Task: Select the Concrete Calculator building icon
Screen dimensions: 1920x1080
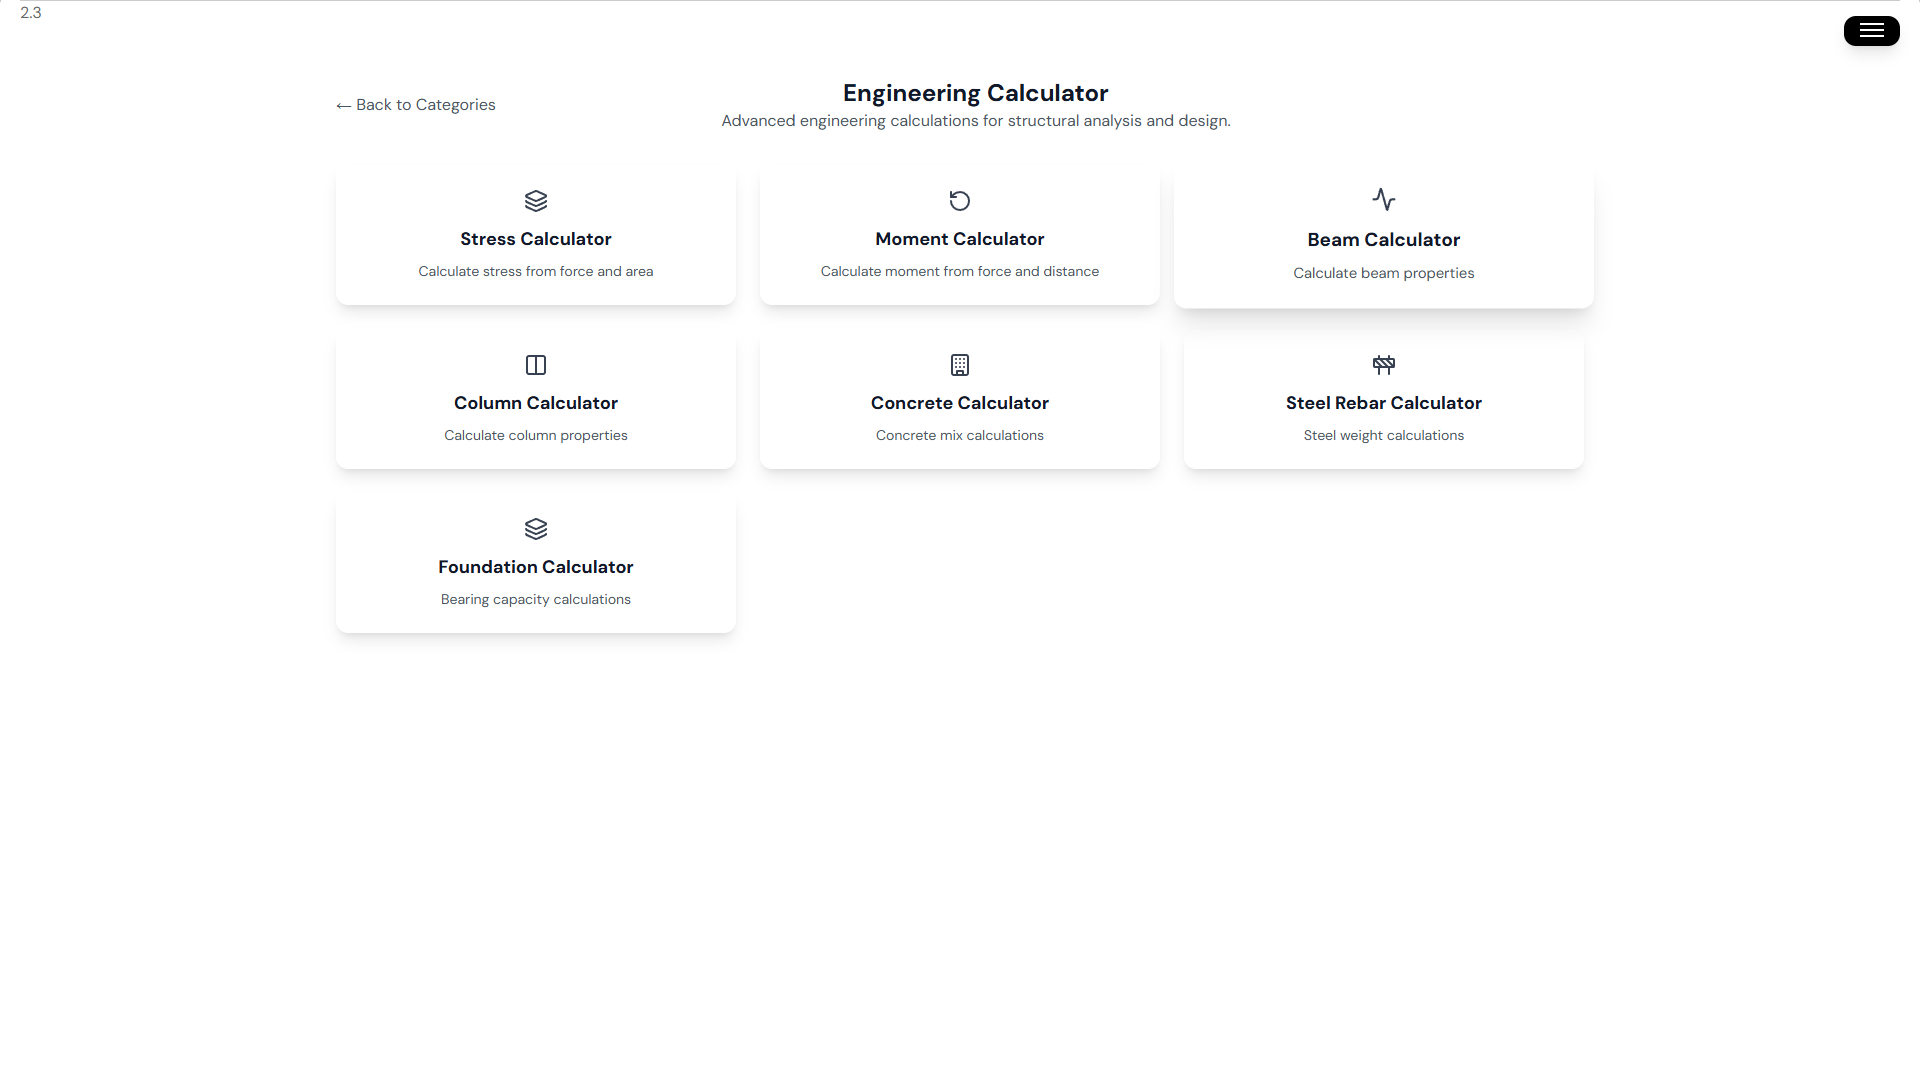Action: pyautogui.click(x=959, y=364)
